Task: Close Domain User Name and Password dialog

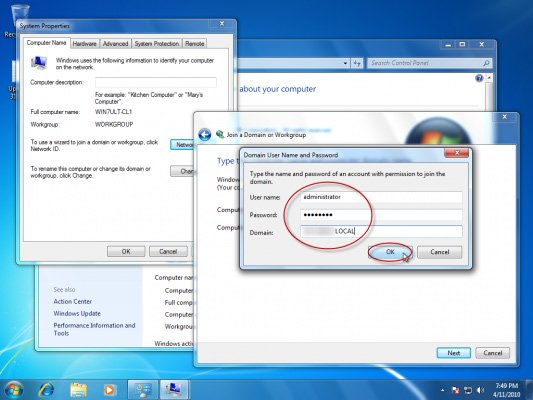Action: coord(457,153)
